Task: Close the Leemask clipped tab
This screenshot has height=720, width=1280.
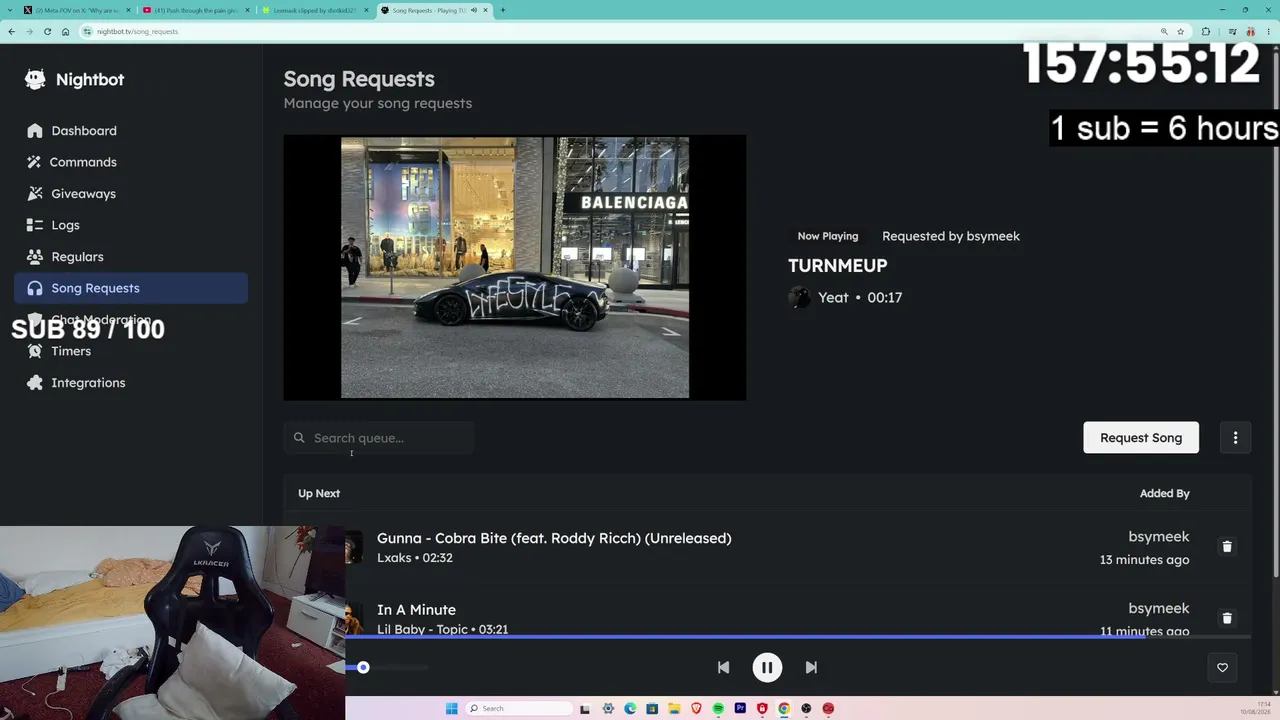Action: 367,10
